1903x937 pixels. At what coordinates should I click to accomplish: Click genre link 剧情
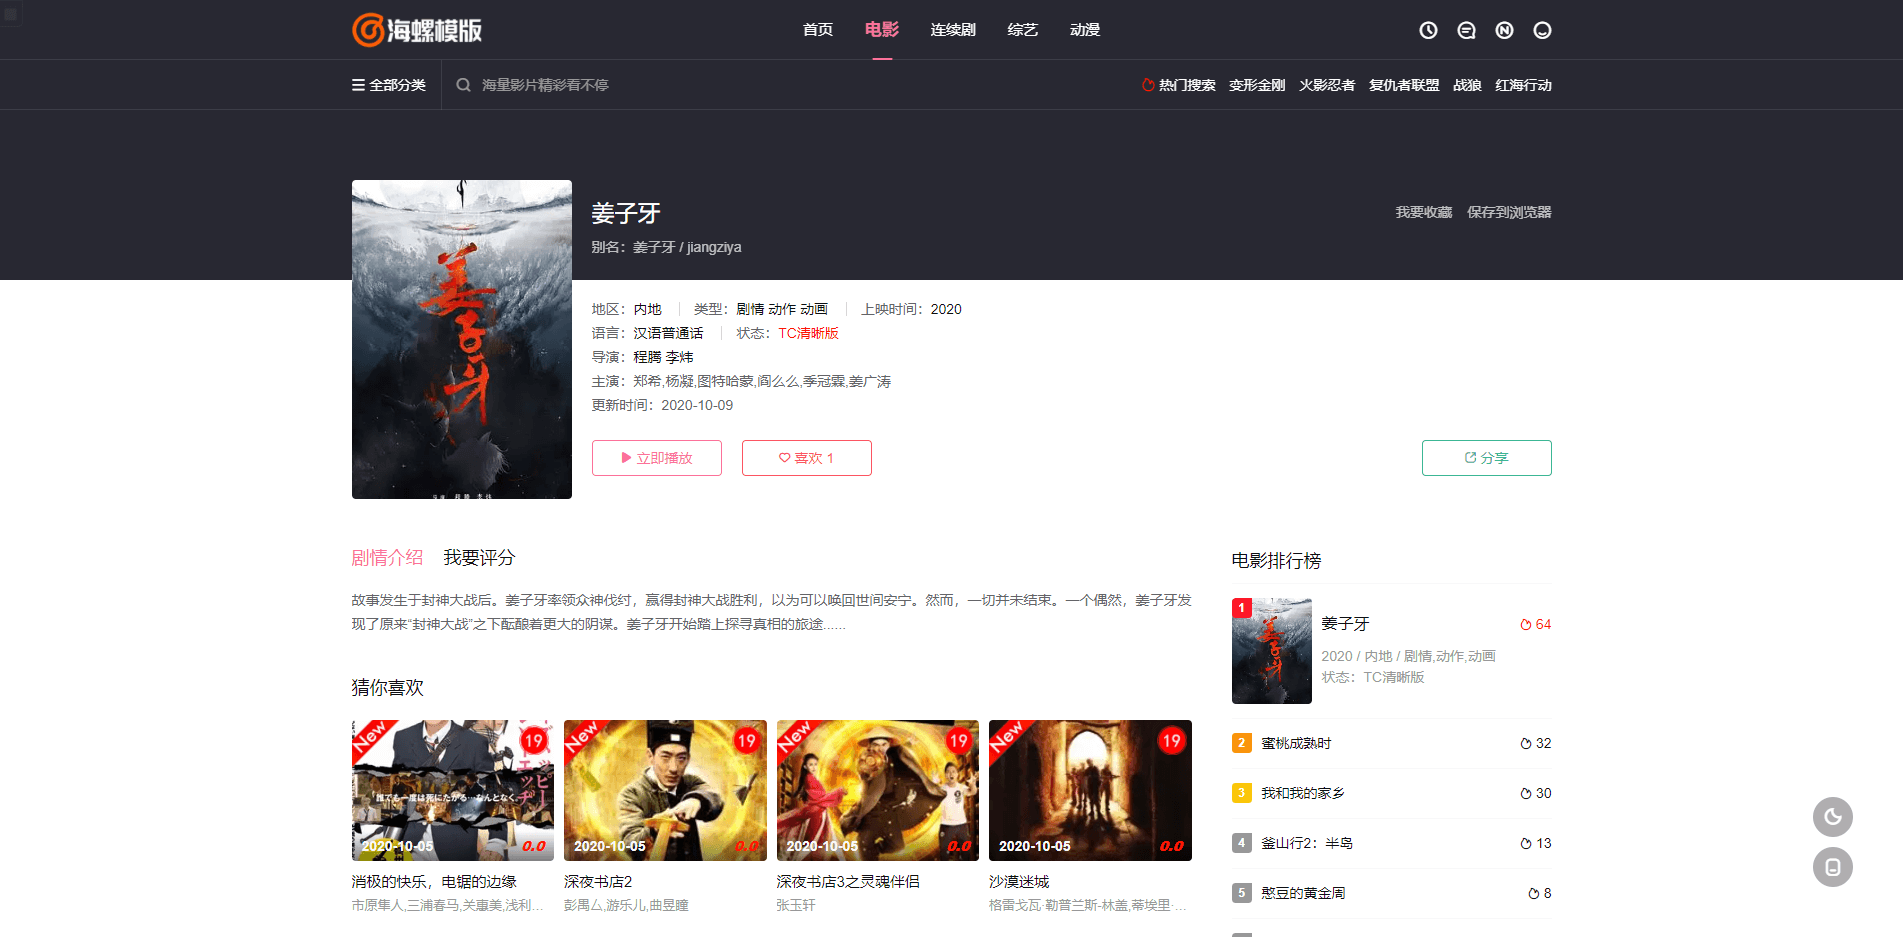750,309
